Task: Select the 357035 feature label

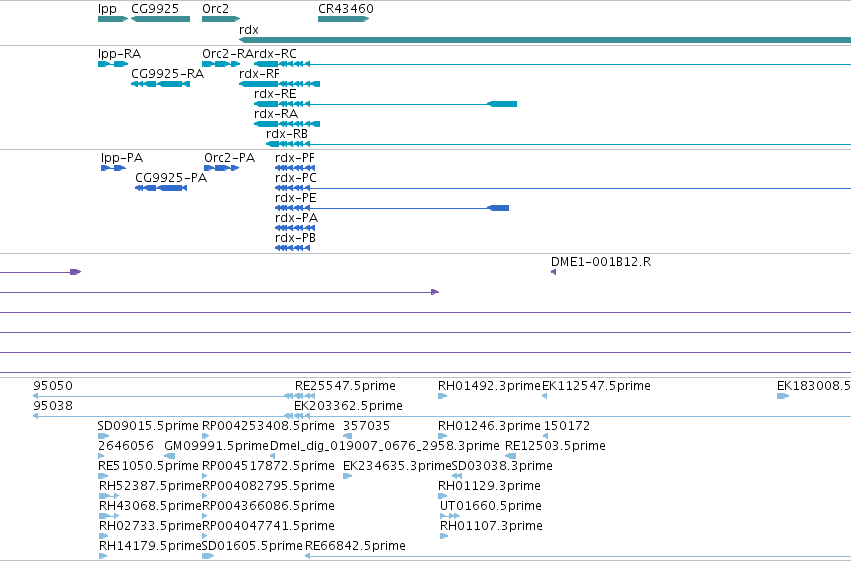Action: pos(366,426)
